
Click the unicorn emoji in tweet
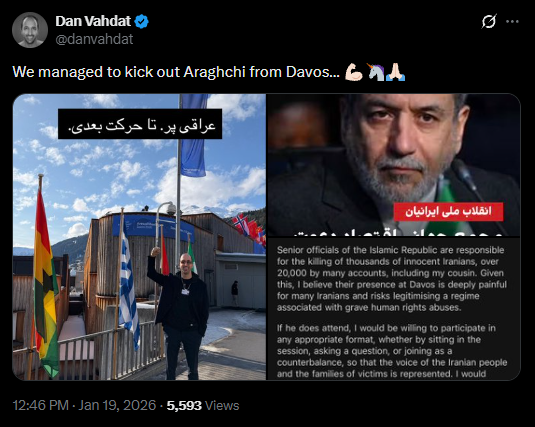point(375,72)
